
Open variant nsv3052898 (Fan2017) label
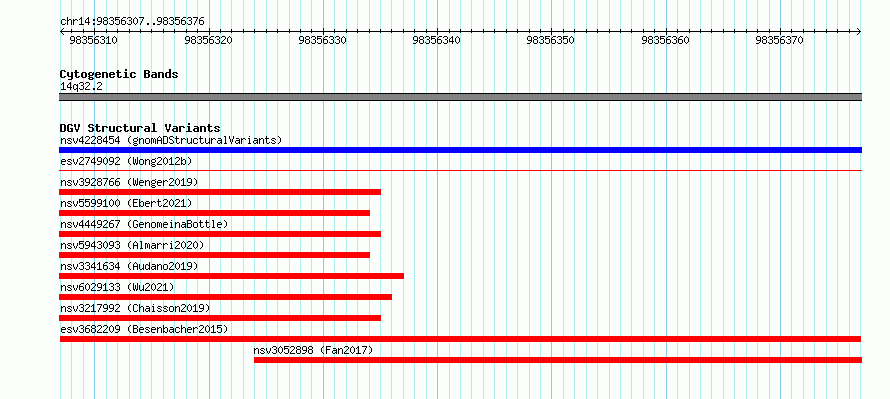[x=313, y=350]
